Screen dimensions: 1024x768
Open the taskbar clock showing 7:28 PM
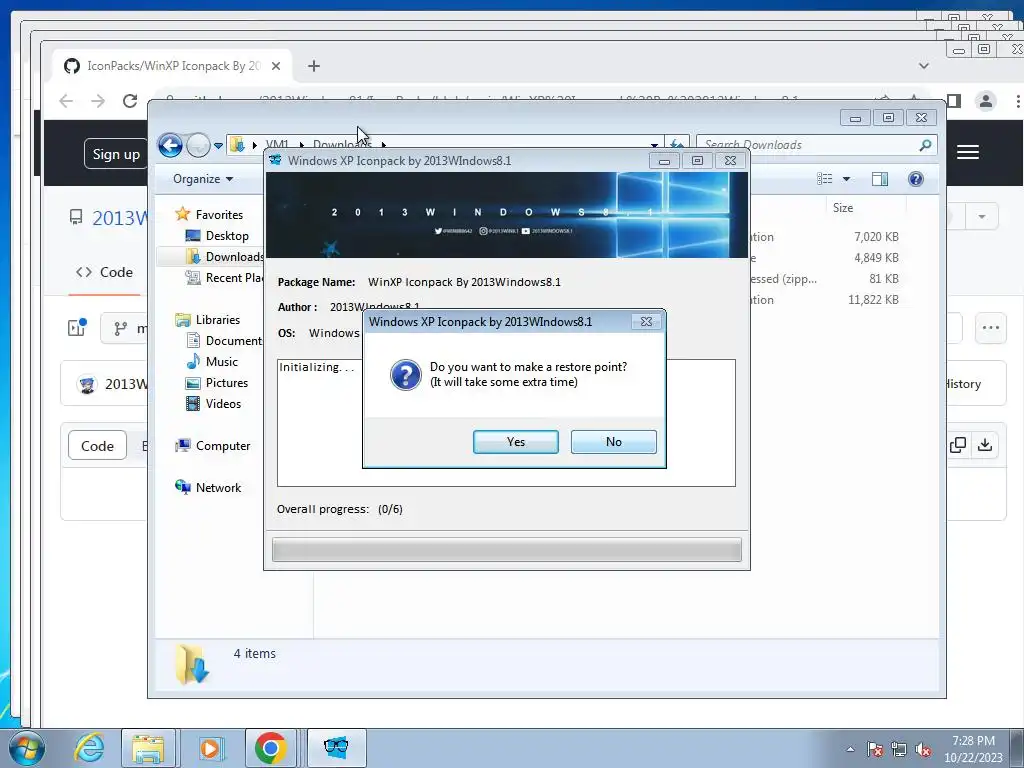(x=973, y=748)
